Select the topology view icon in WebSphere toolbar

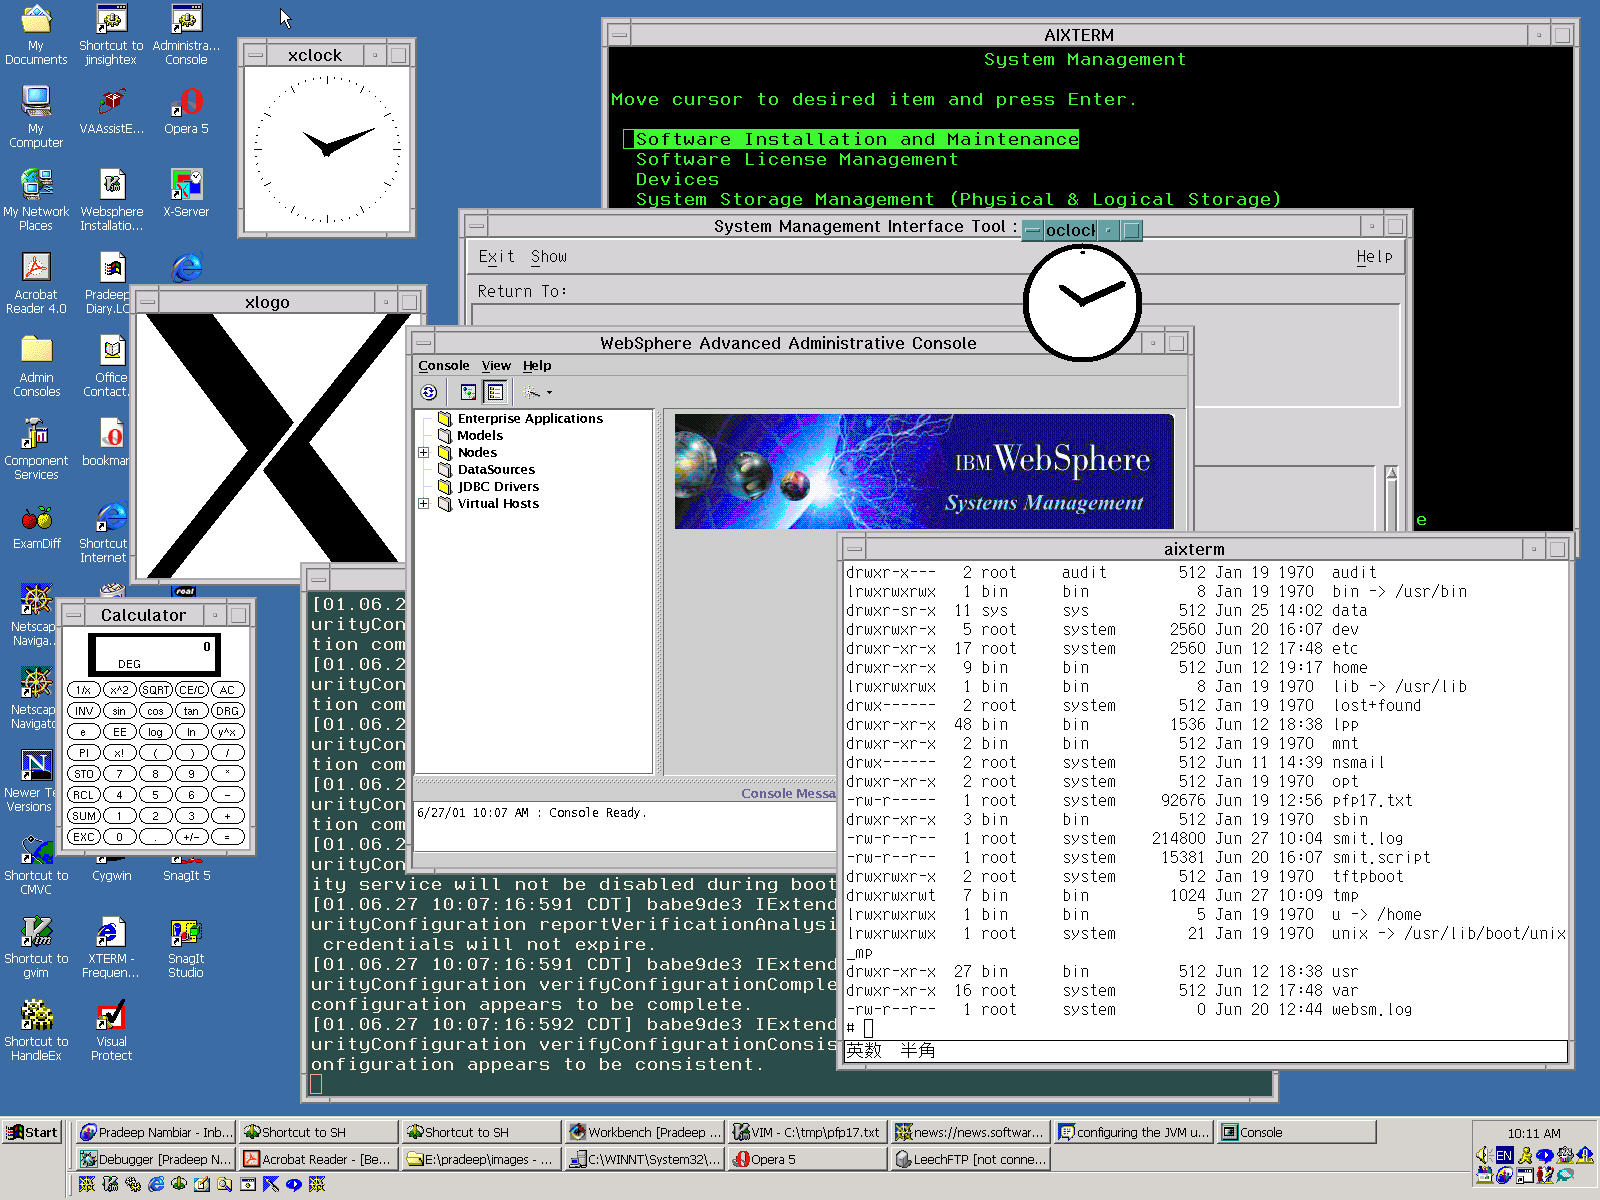pyautogui.click(x=468, y=392)
